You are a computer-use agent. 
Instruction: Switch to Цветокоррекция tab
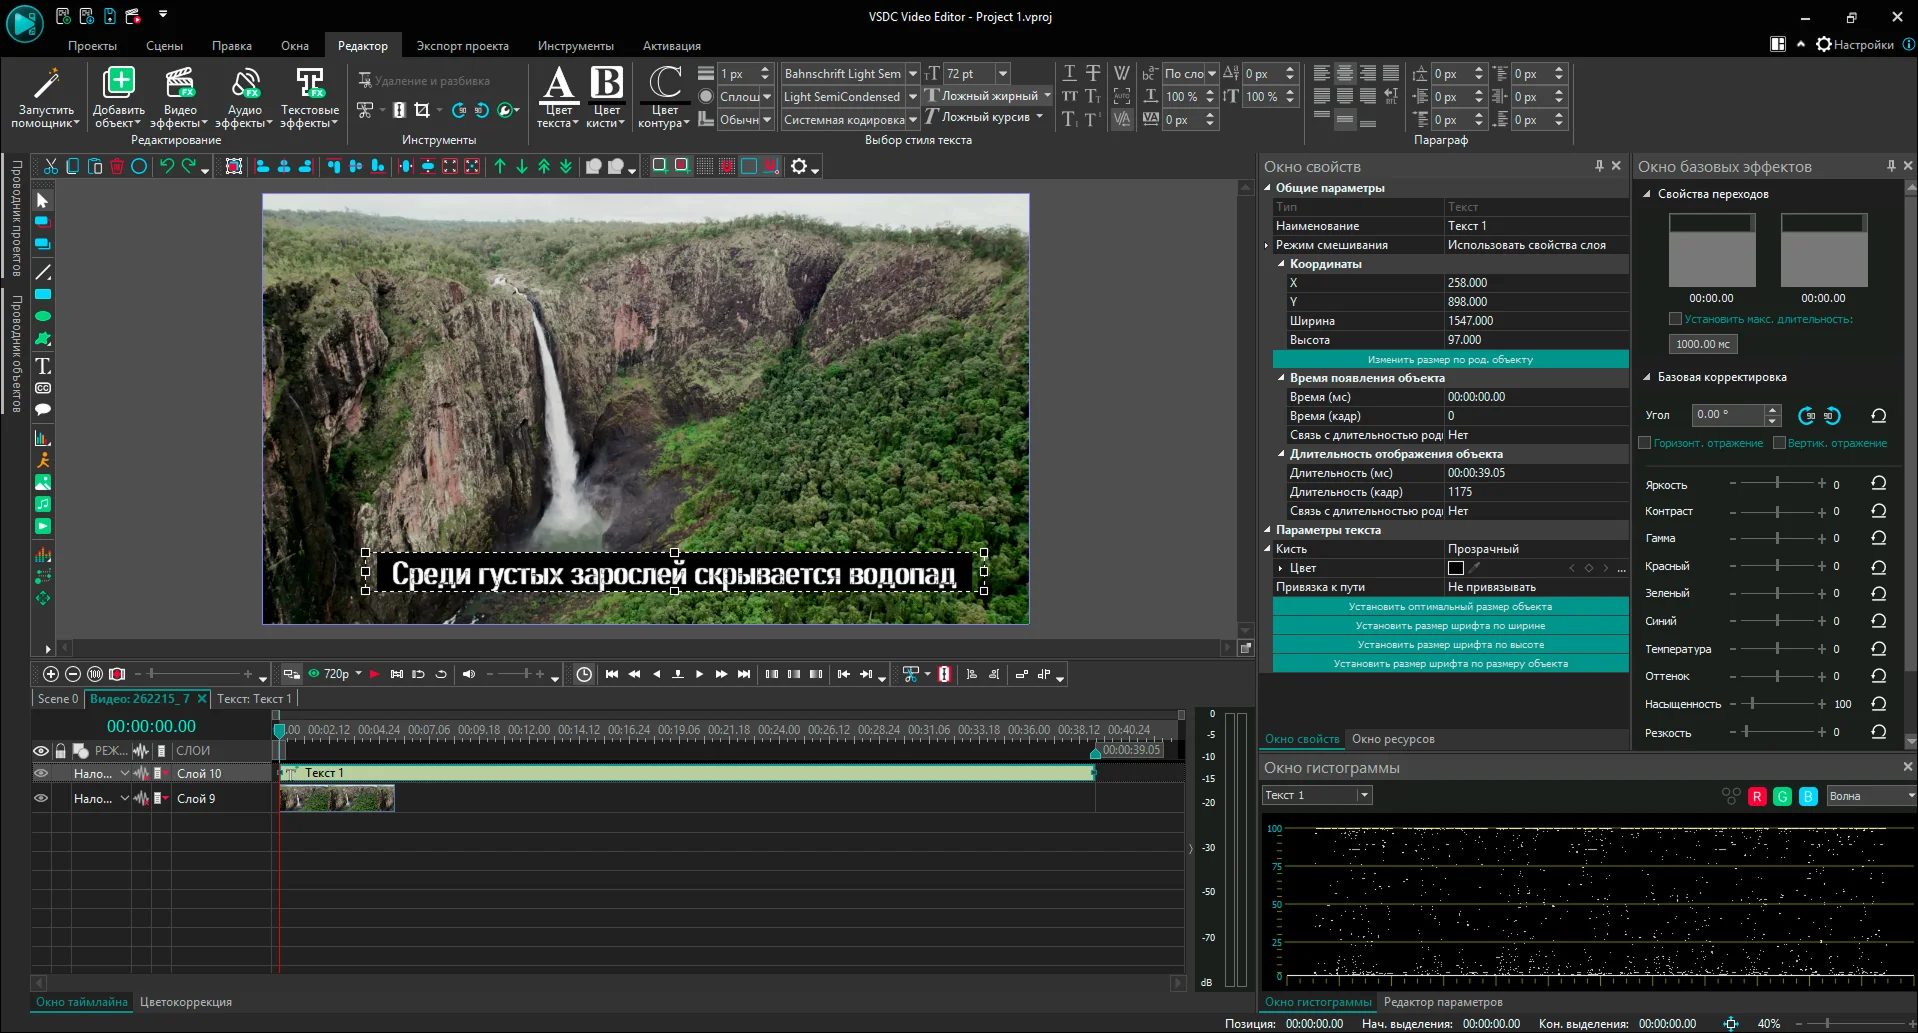click(x=186, y=1002)
